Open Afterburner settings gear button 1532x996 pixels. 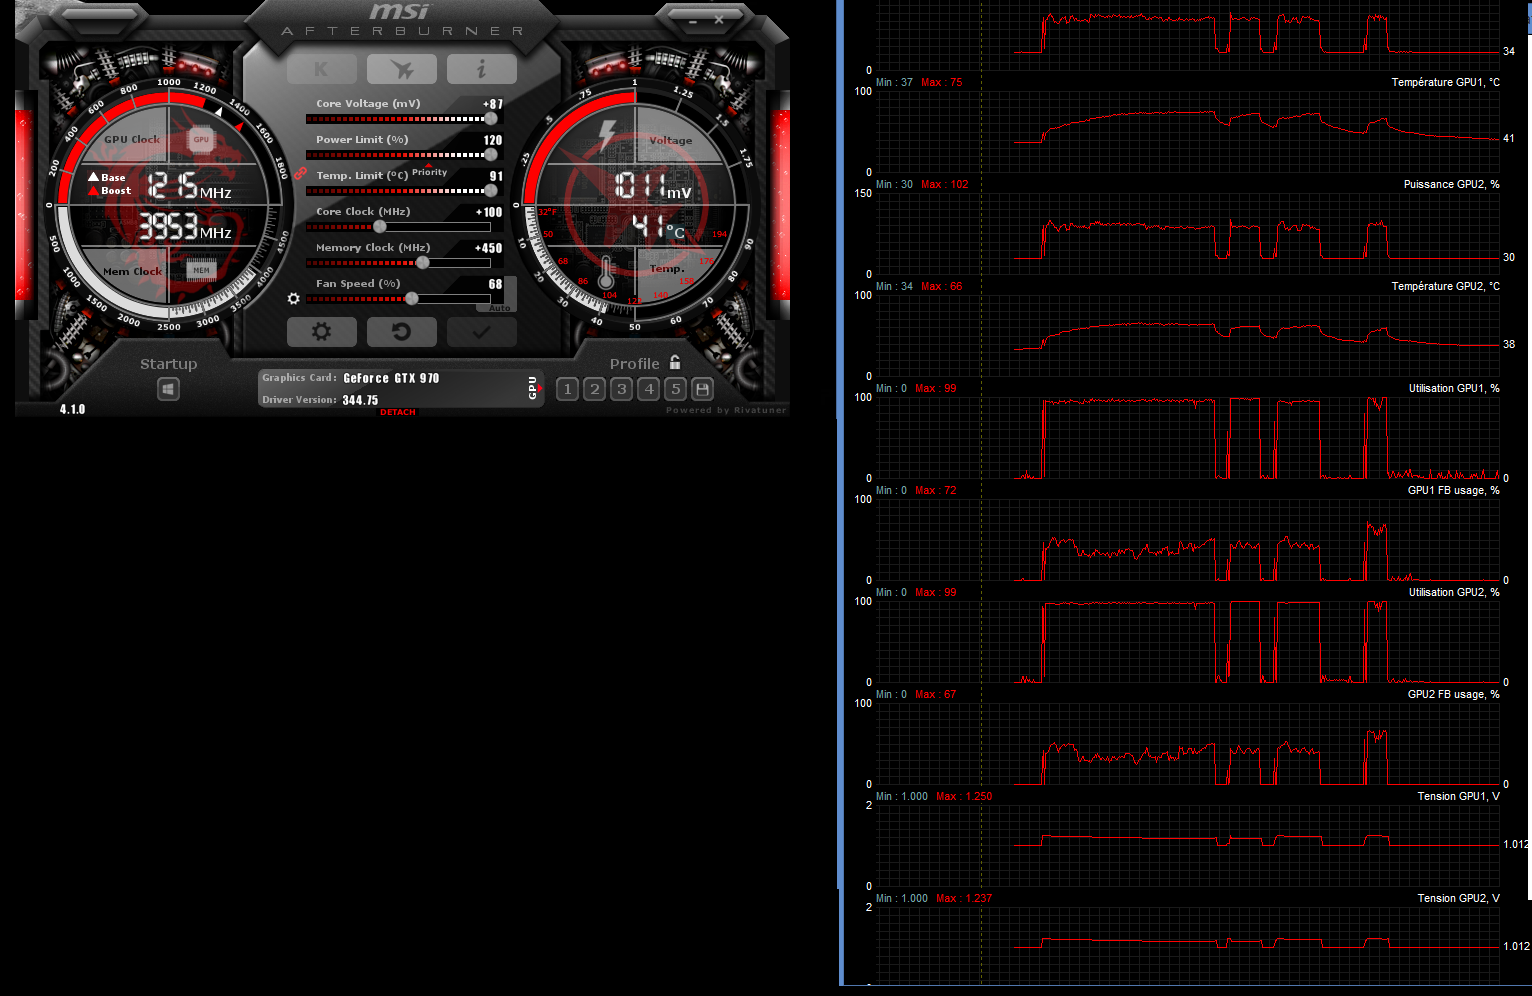(x=321, y=332)
